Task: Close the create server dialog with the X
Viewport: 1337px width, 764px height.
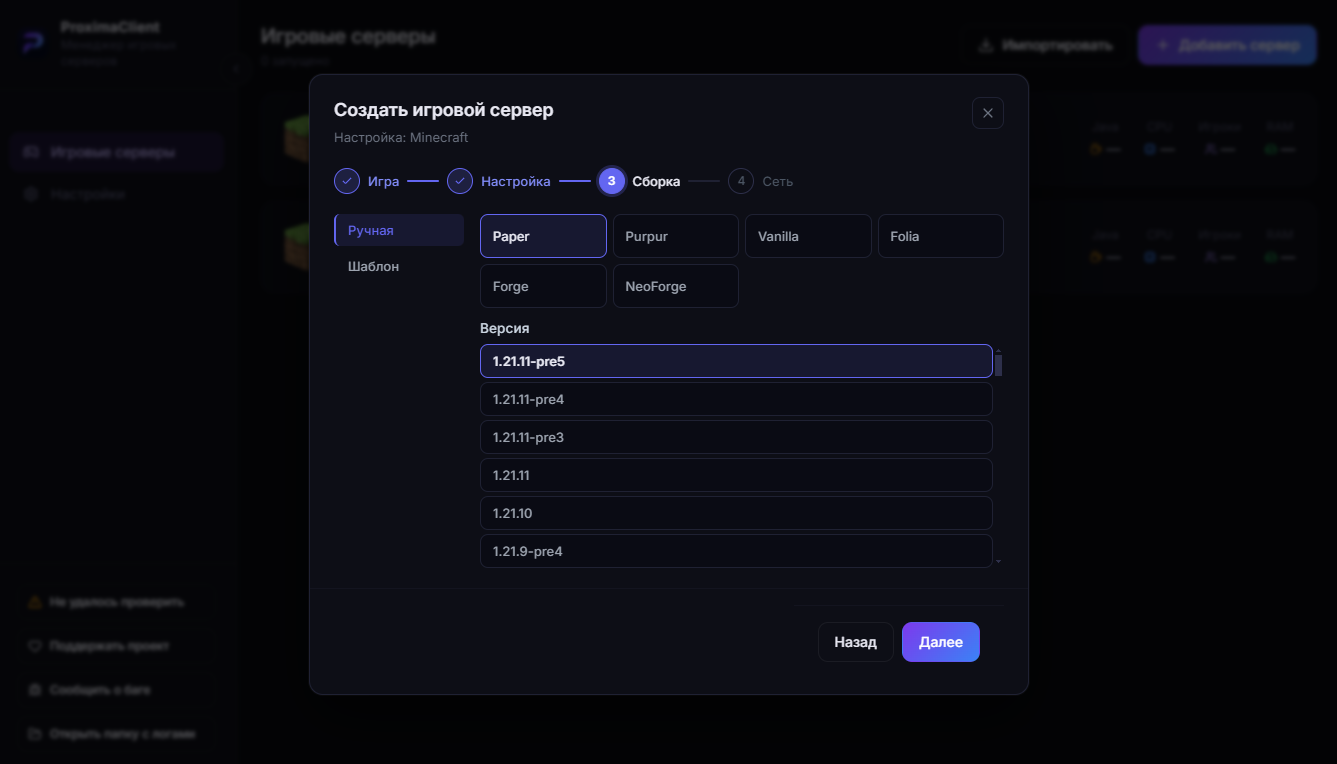Action: click(x=987, y=113)
